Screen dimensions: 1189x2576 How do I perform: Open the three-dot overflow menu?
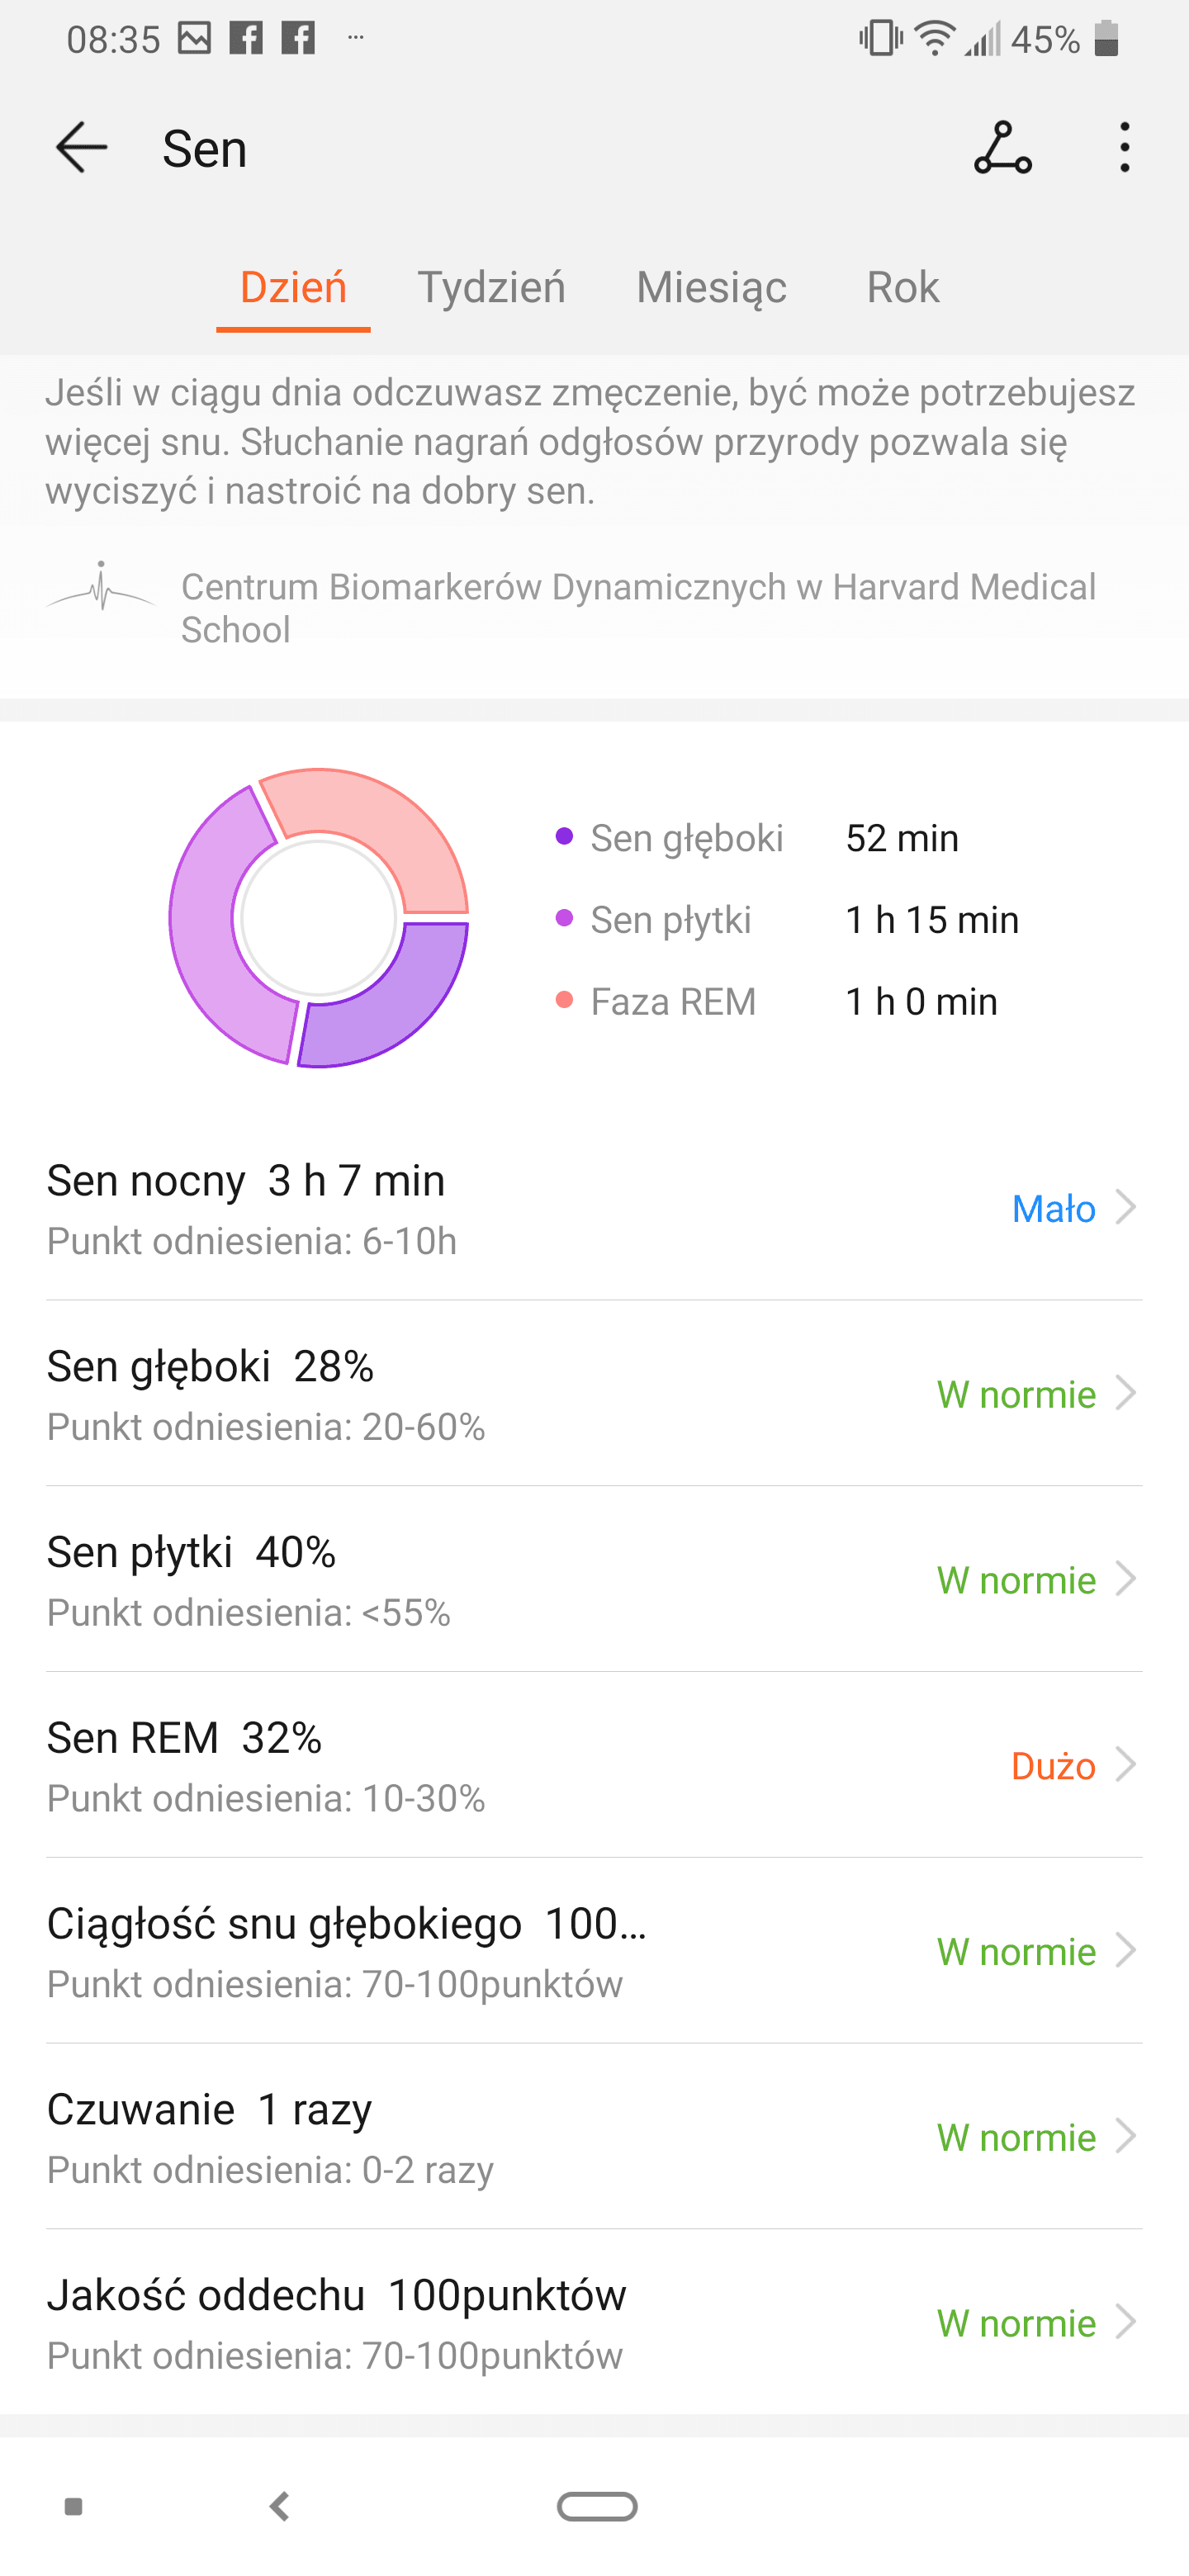click(x=1125, y=148)
